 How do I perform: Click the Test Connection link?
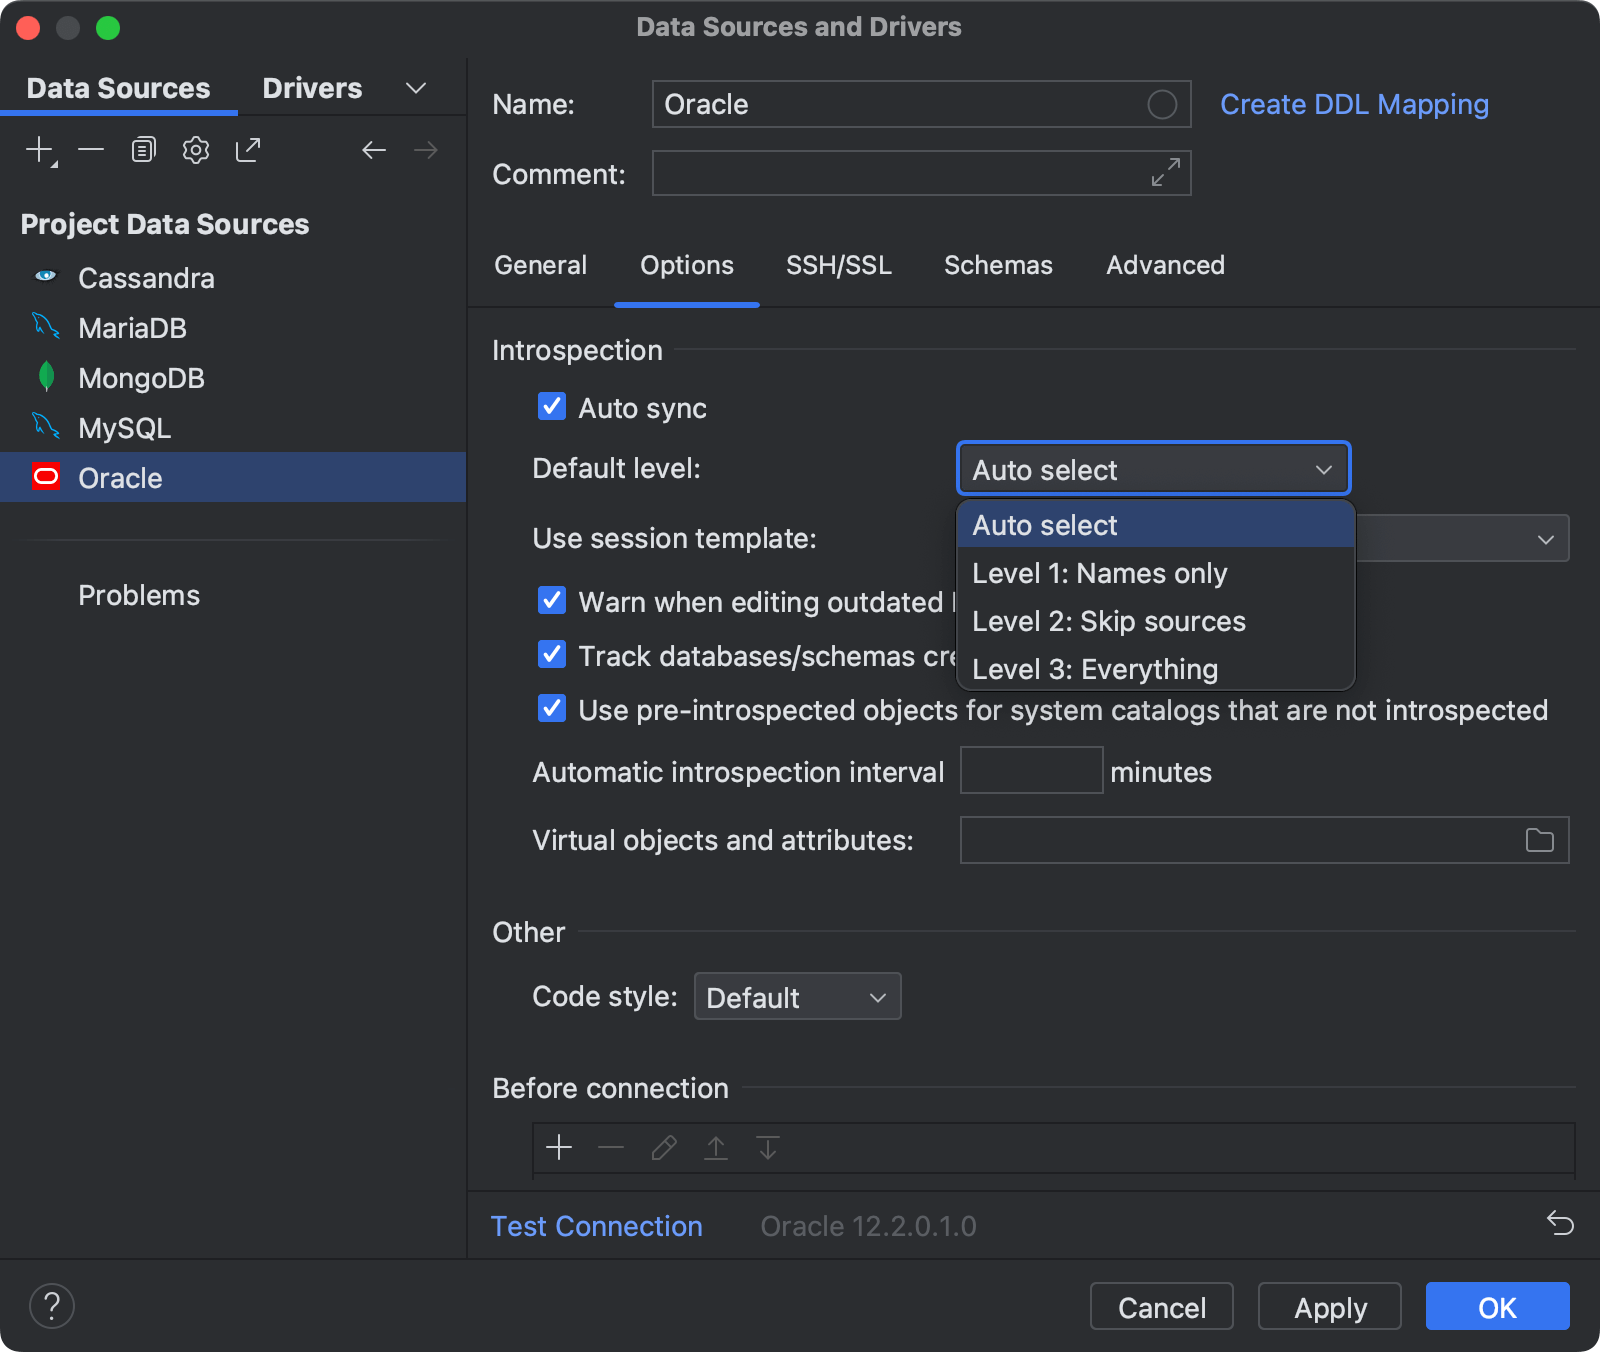596,1225
